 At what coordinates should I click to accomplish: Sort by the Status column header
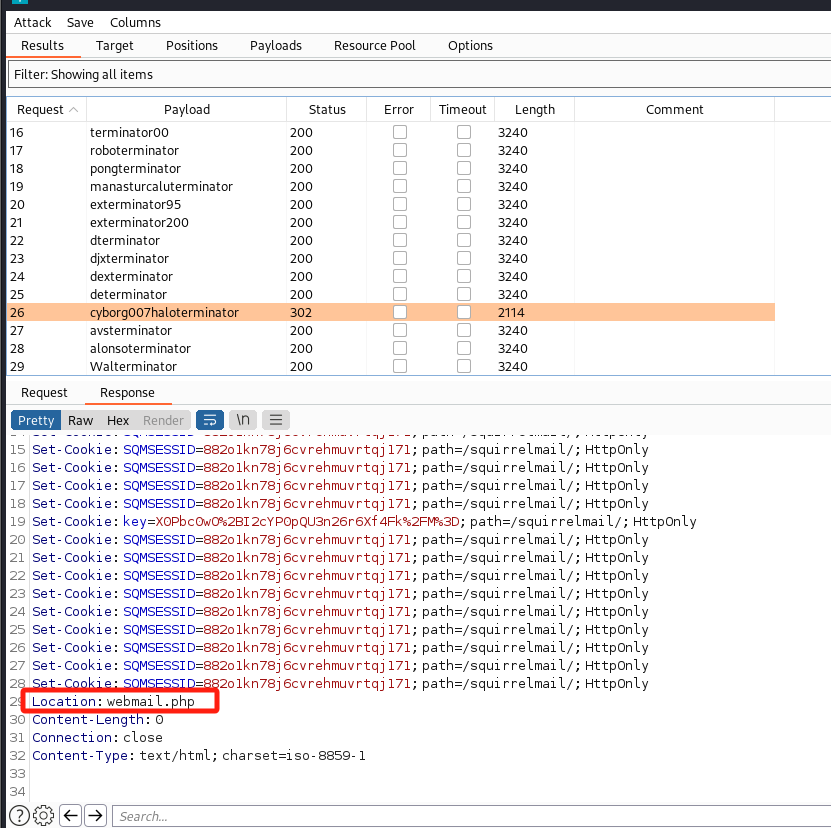[327, 110]
